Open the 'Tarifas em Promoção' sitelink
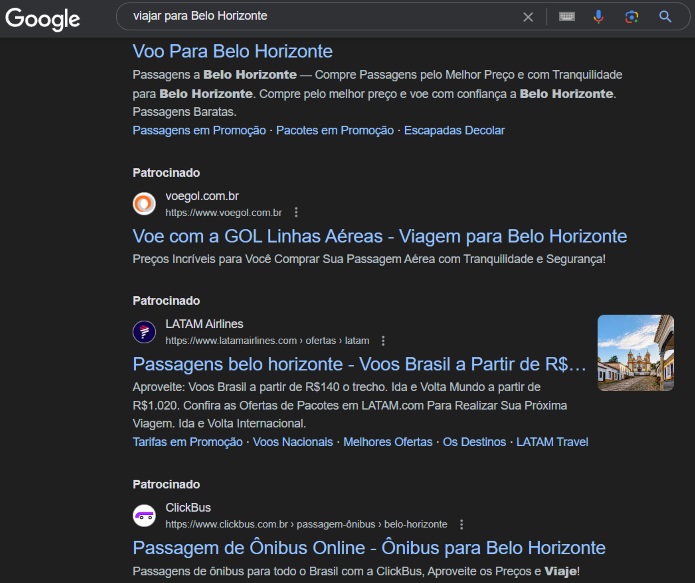 click(x=187, y=442)
